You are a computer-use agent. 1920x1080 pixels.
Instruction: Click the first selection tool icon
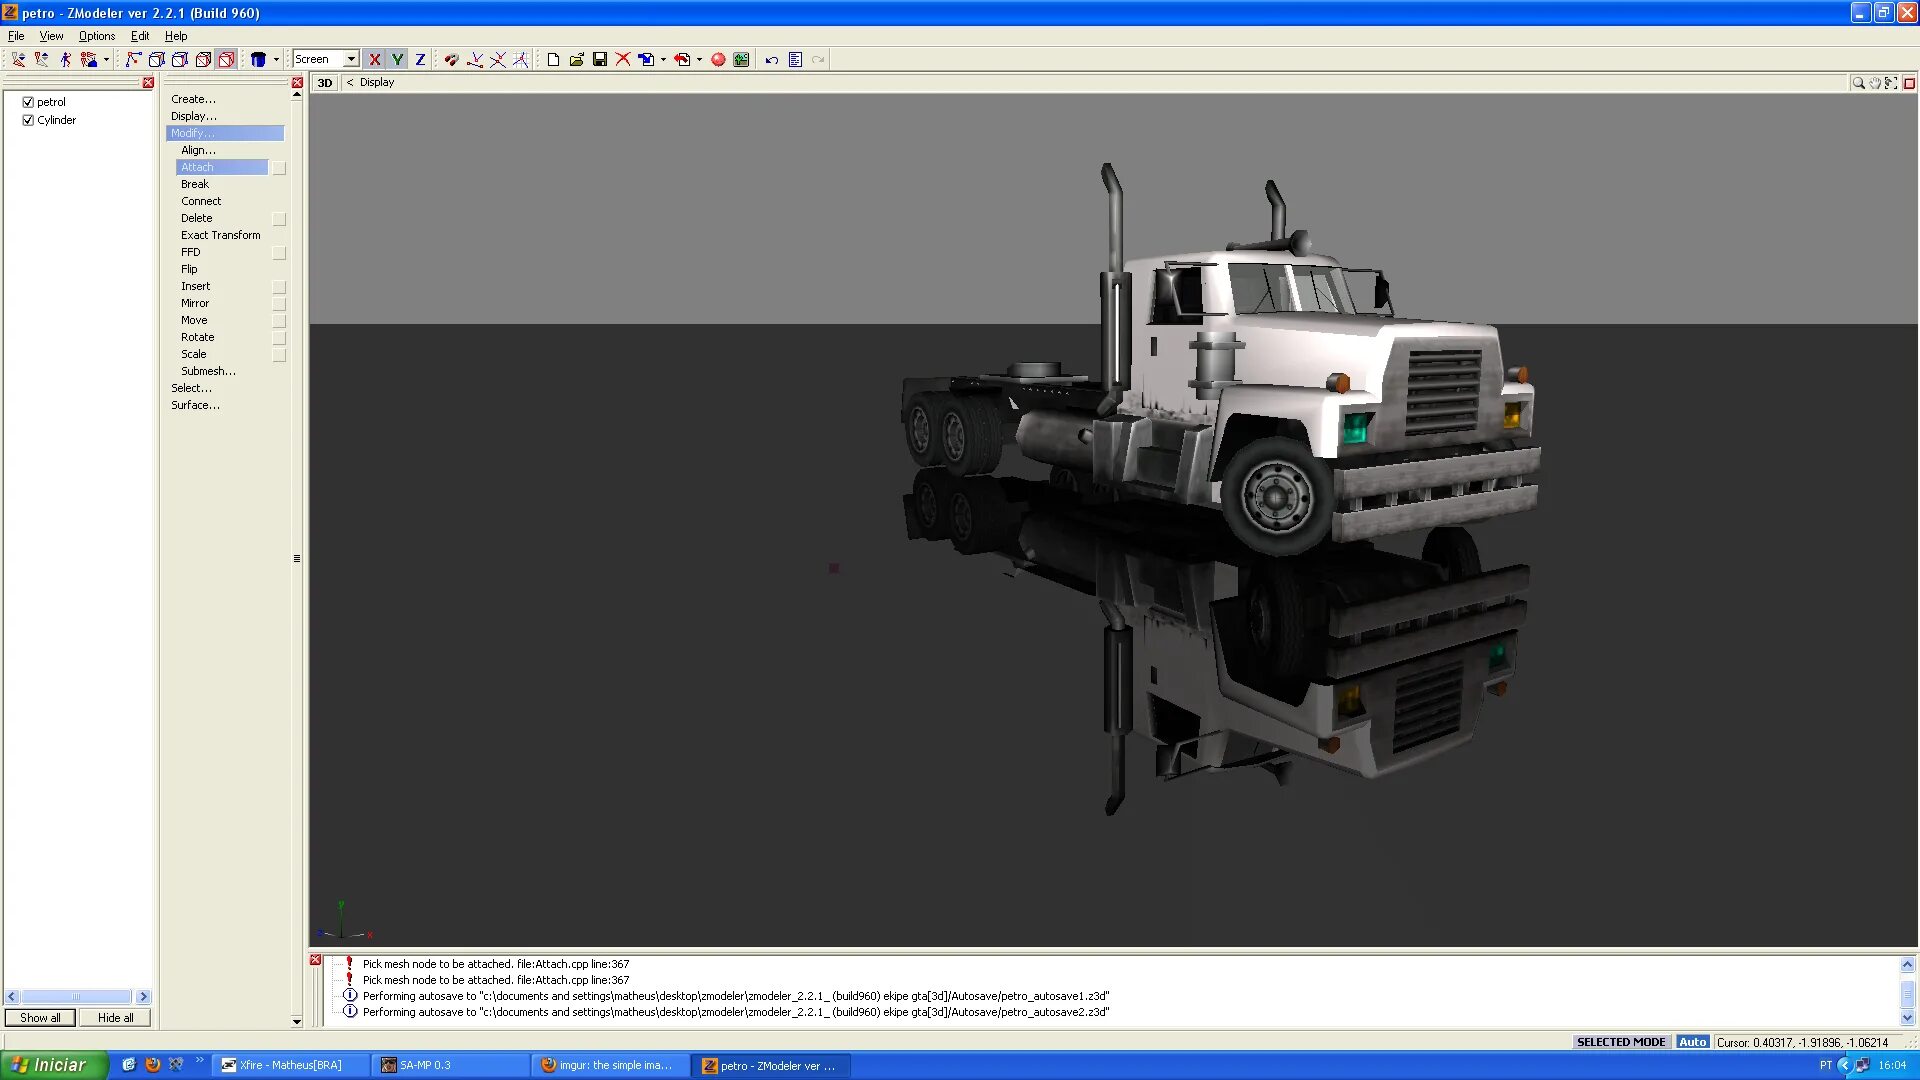click(18, 60)
